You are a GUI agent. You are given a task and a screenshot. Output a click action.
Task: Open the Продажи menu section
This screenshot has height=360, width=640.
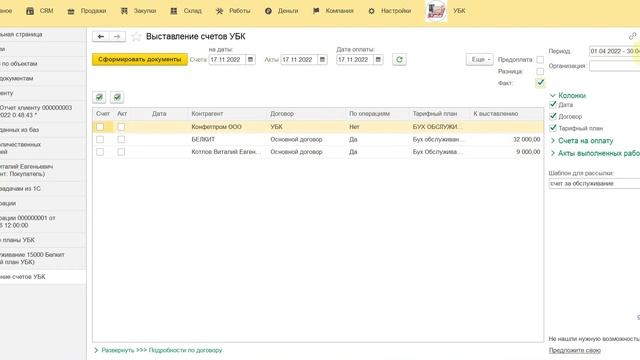point(87,11)
